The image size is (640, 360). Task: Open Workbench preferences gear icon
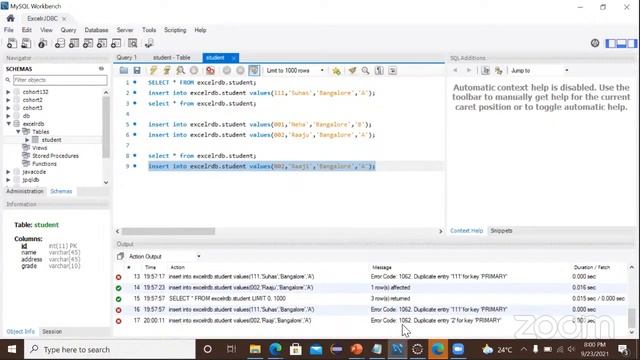(x=595, y=43)
